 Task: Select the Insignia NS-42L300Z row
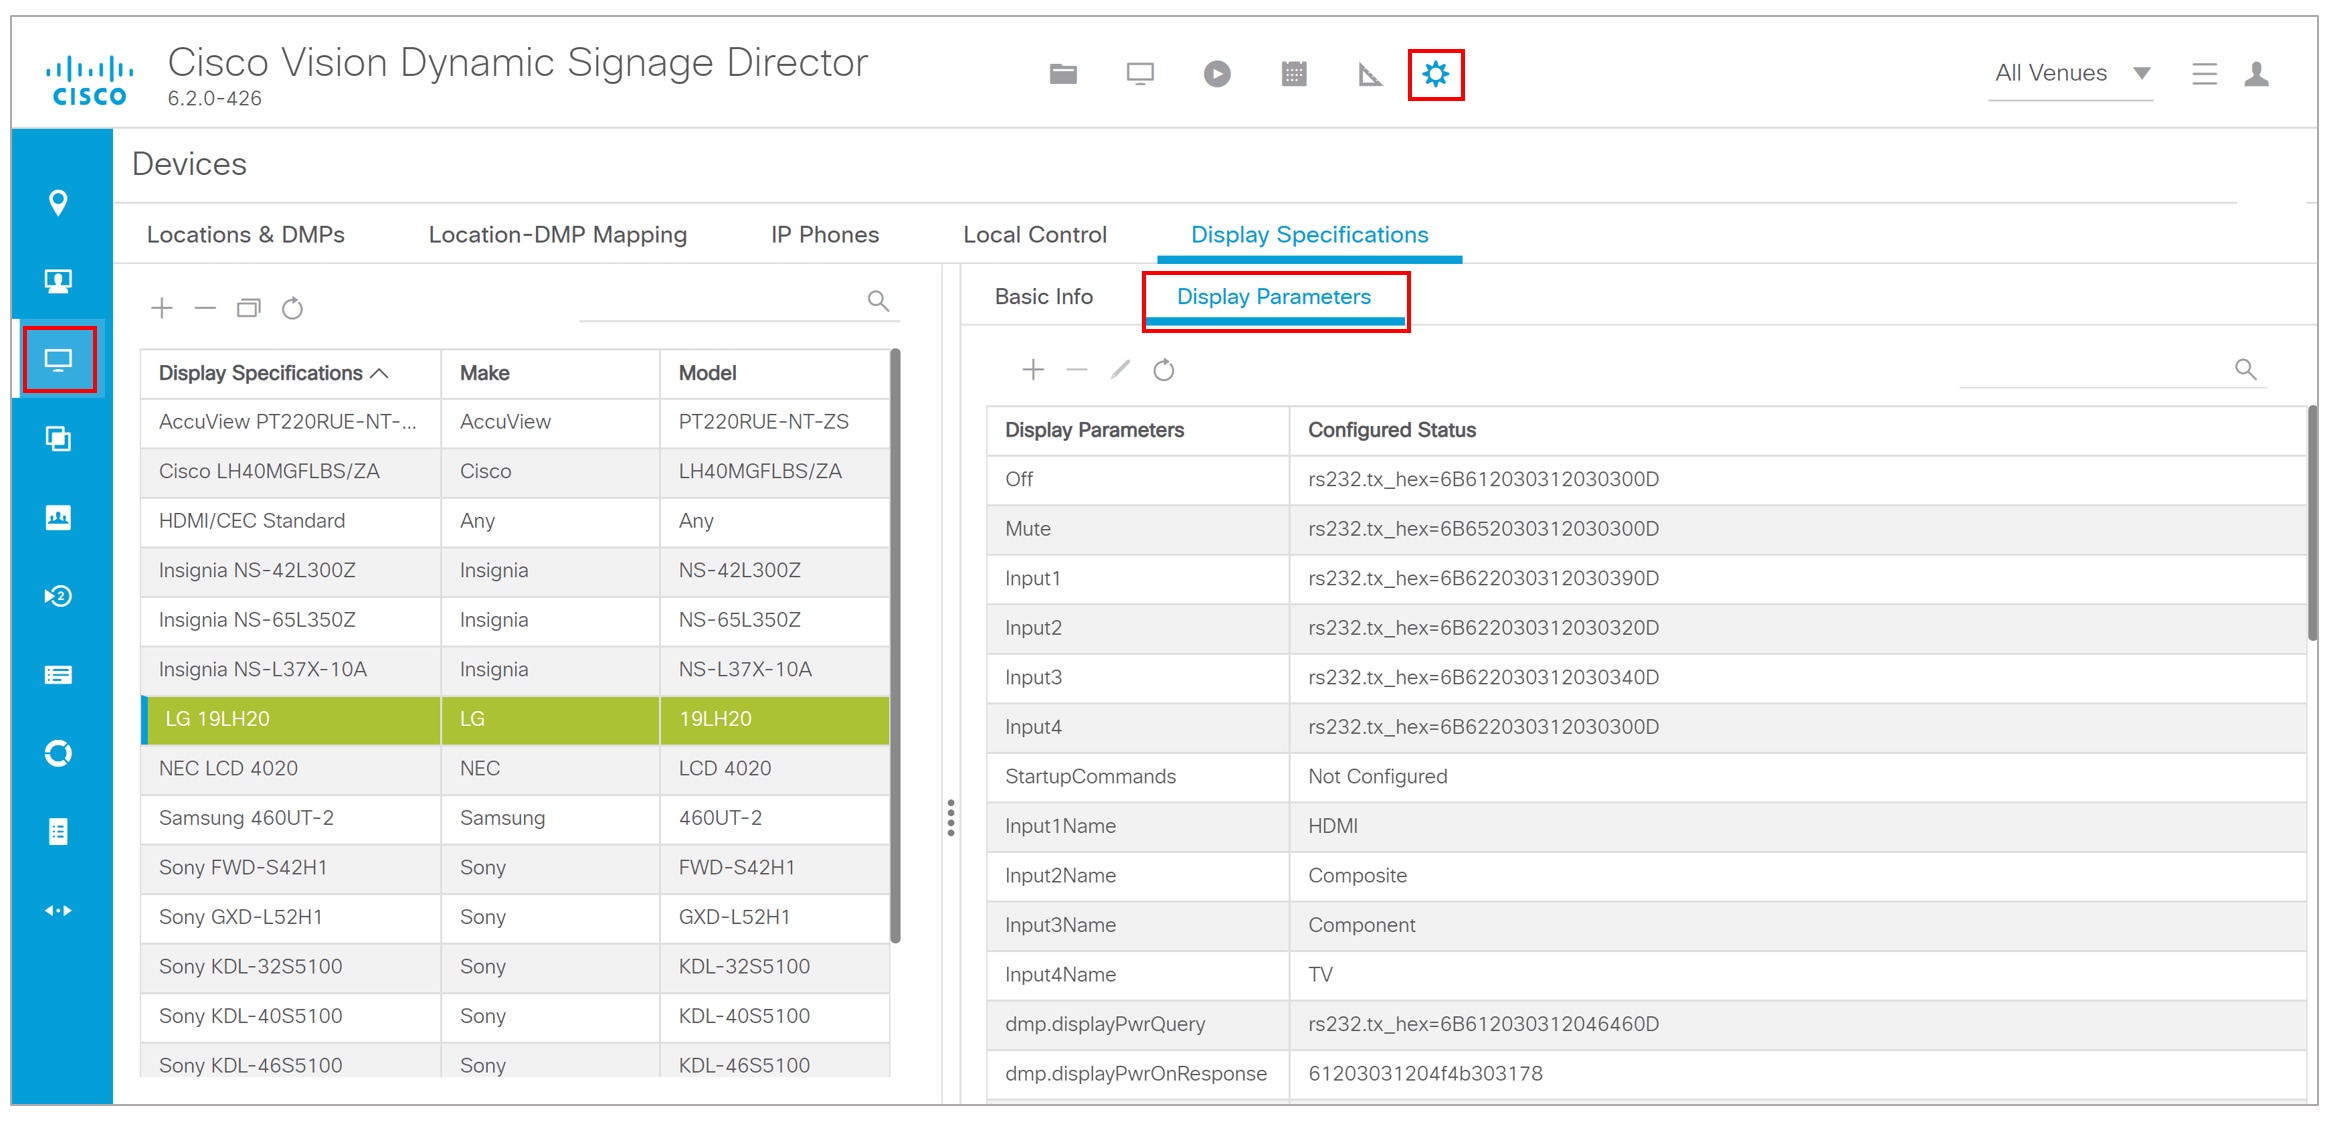pyautogui.click(x=515, y=571)
